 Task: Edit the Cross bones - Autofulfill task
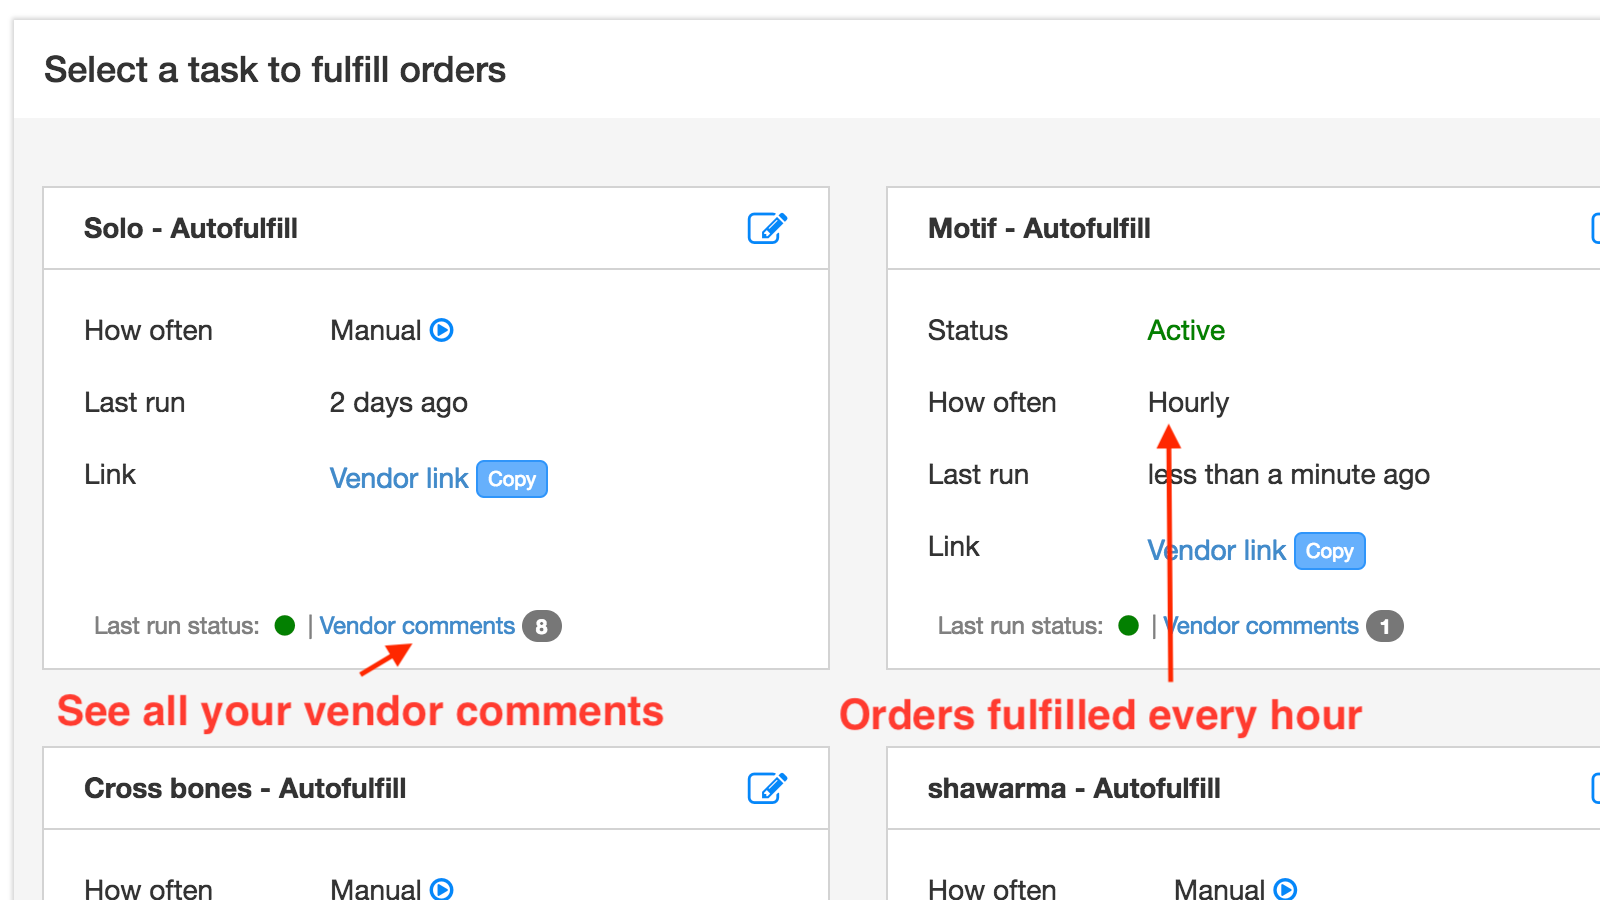click(x=767, y=788)
